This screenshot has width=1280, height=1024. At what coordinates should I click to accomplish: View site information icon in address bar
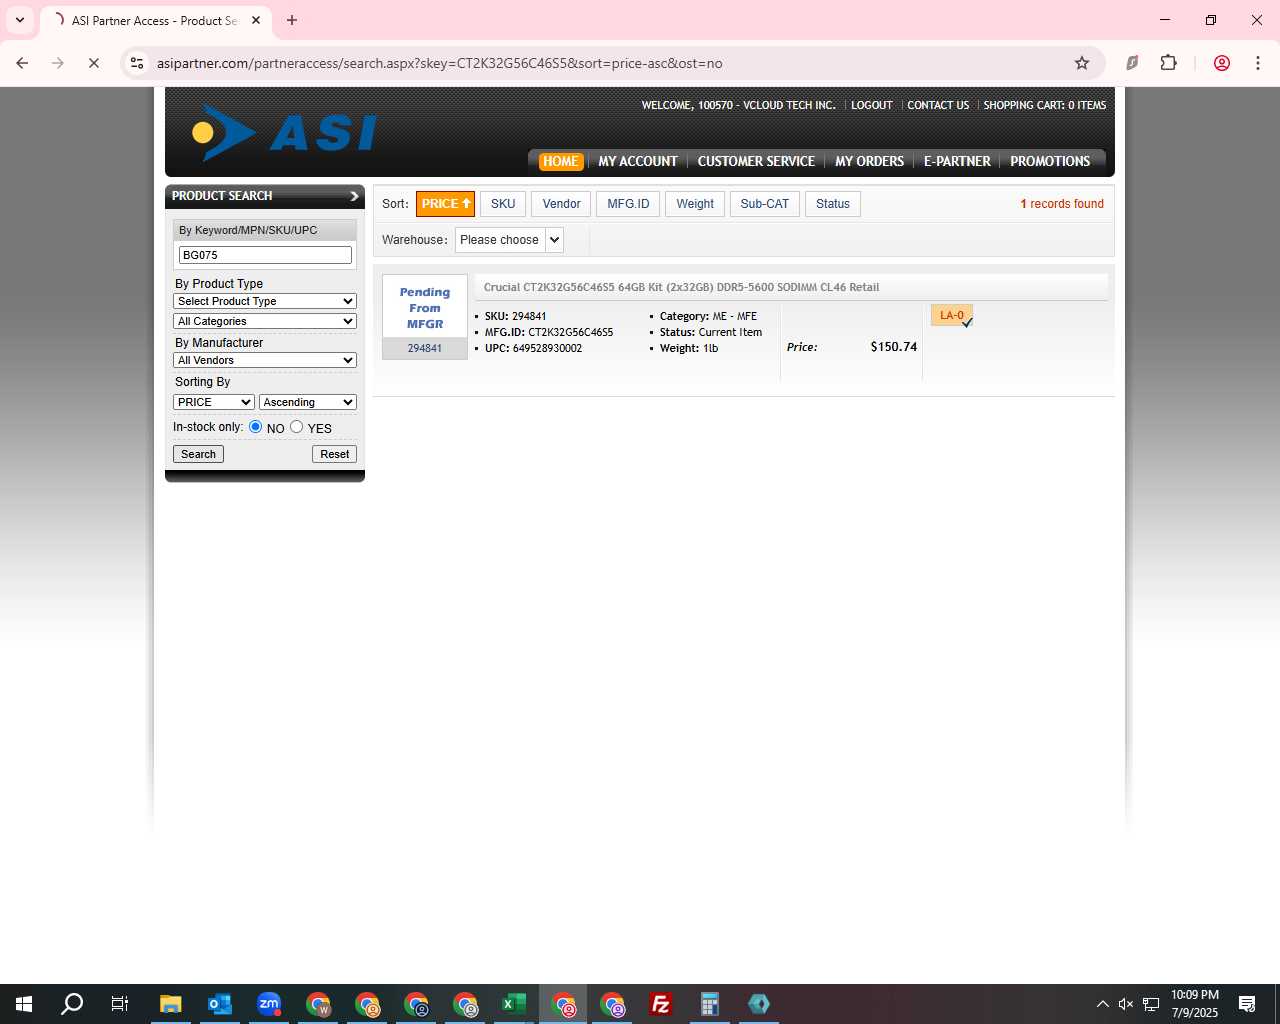pyautogui.click(x=137, y=63)
